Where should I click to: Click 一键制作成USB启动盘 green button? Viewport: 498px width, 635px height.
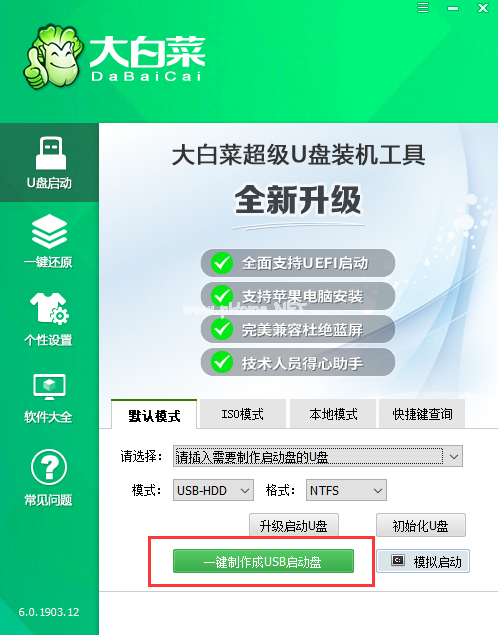[263, 561]
